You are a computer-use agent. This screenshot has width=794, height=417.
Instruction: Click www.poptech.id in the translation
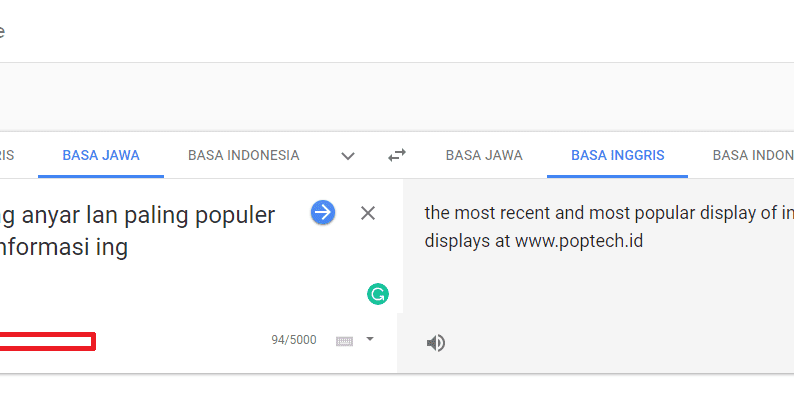click(x=579, y=241)
